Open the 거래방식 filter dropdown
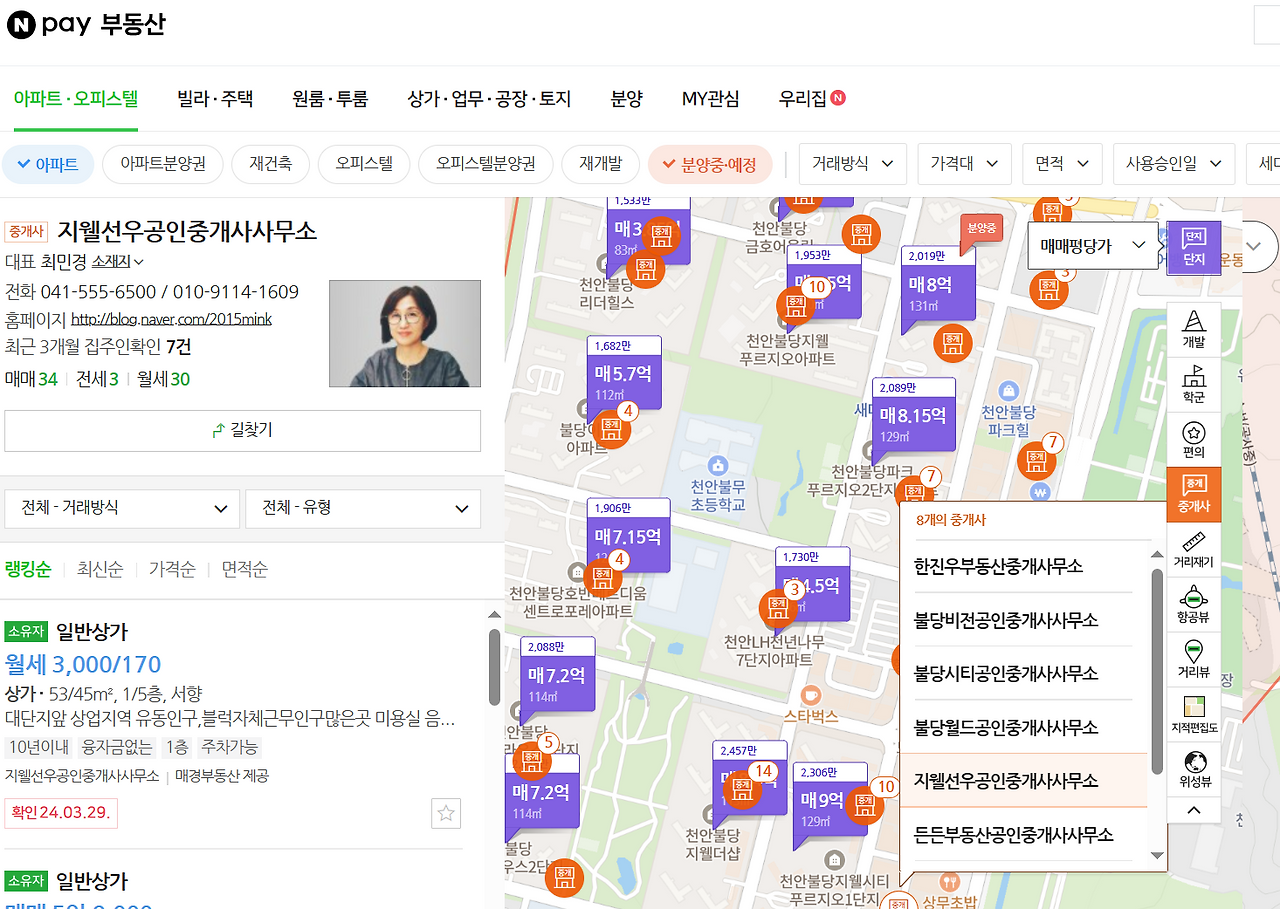1280x909 pixels. click(853, 164)
